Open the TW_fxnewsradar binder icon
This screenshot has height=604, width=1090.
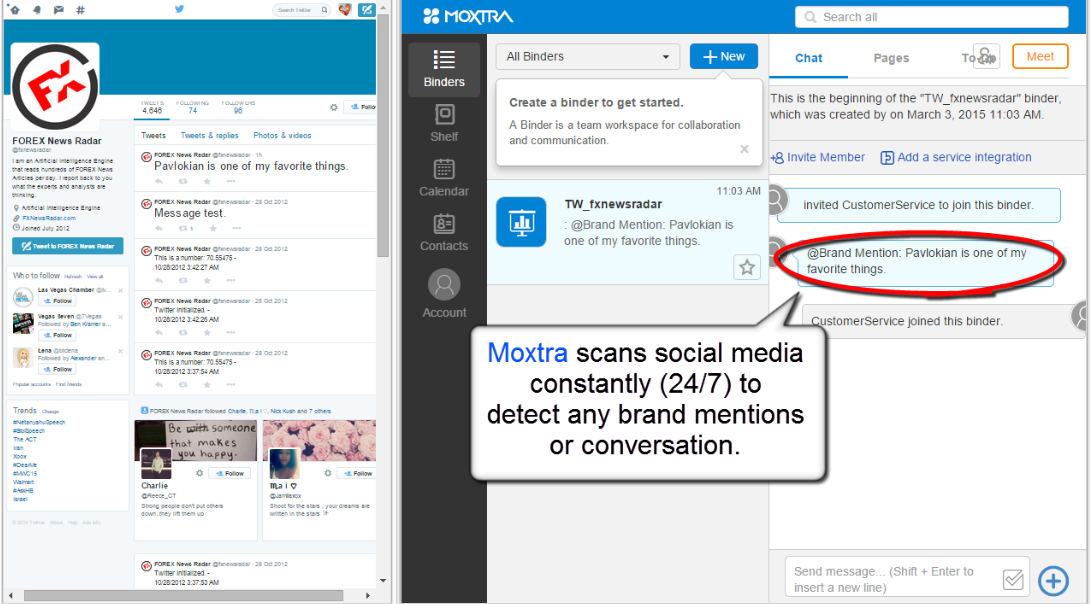coord(521,222)
